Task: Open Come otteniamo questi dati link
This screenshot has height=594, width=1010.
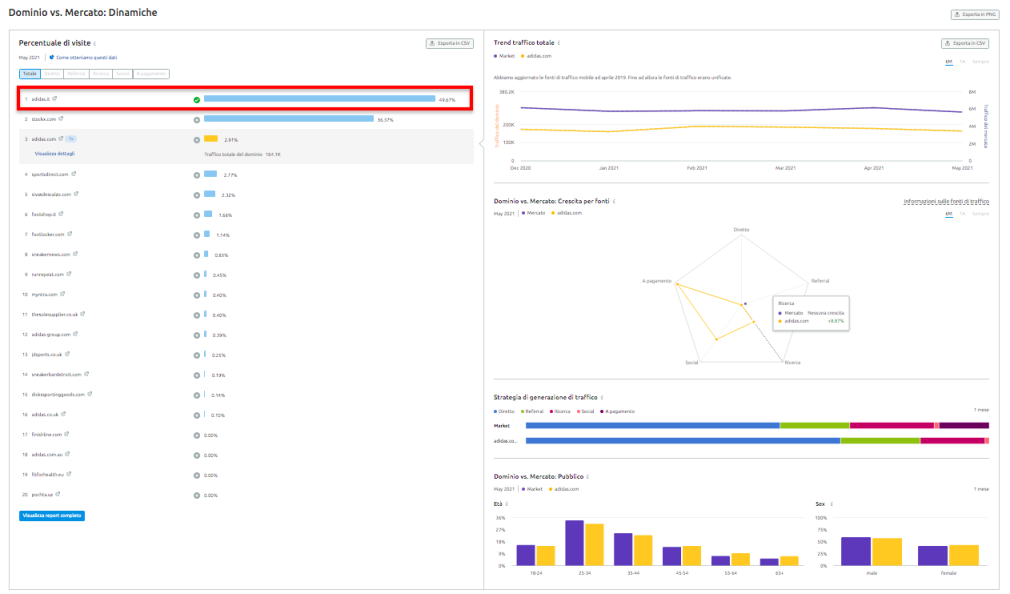Action: (86, 57)
